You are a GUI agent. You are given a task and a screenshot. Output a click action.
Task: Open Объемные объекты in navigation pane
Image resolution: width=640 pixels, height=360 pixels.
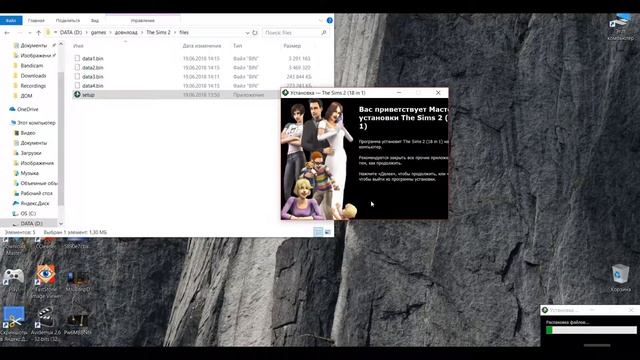click(x=39, y=183)
